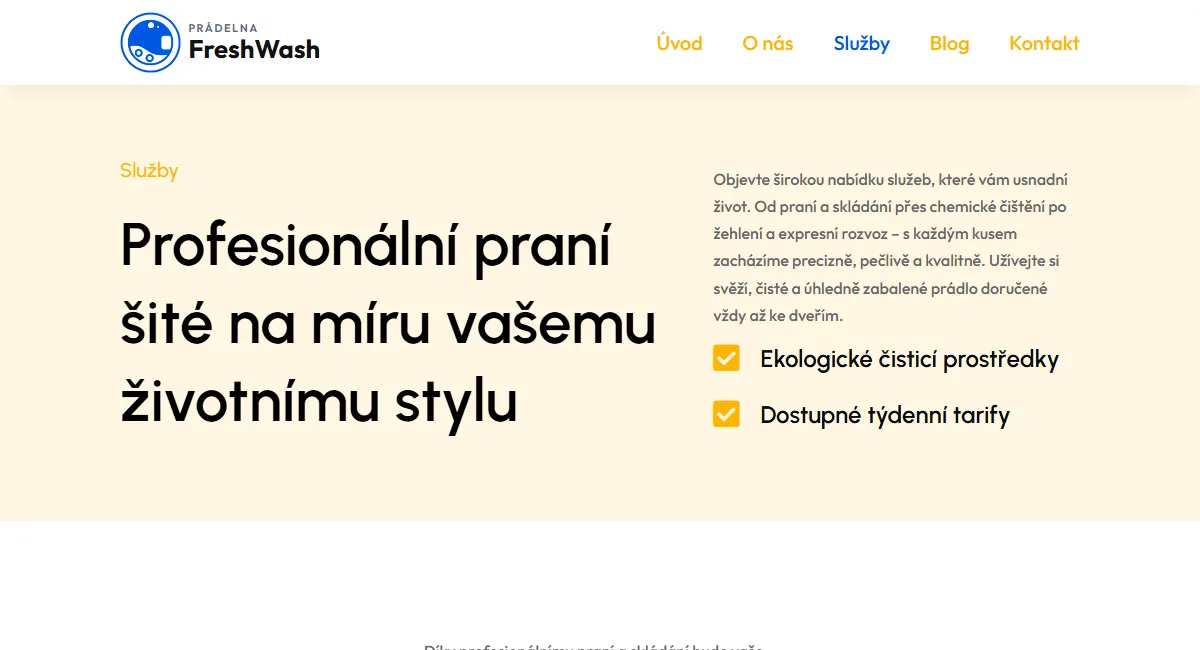Select the Služby navigation item
Image resolution: width=1200 pixels, height=650 pixels.
pyautogui.click(x=862, y=43)
